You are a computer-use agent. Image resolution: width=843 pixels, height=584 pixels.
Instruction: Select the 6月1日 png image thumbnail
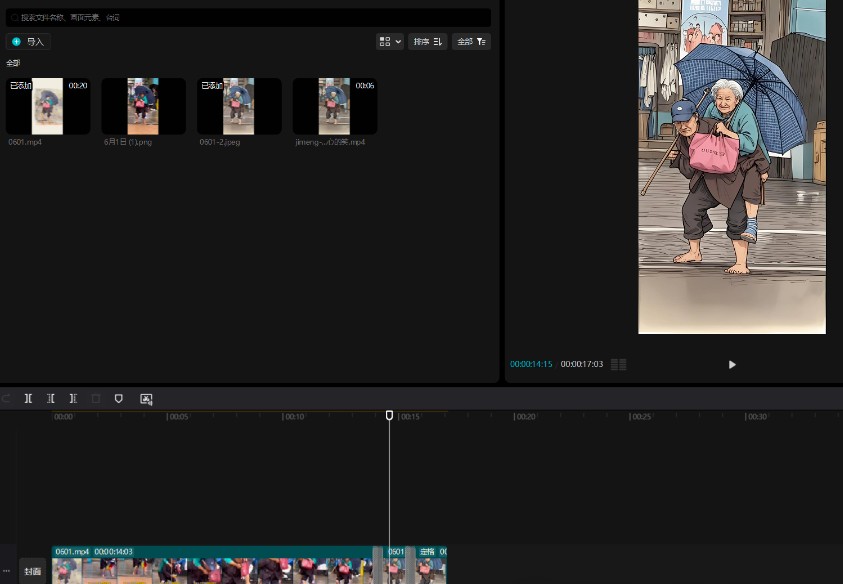(x=143, y=106)
